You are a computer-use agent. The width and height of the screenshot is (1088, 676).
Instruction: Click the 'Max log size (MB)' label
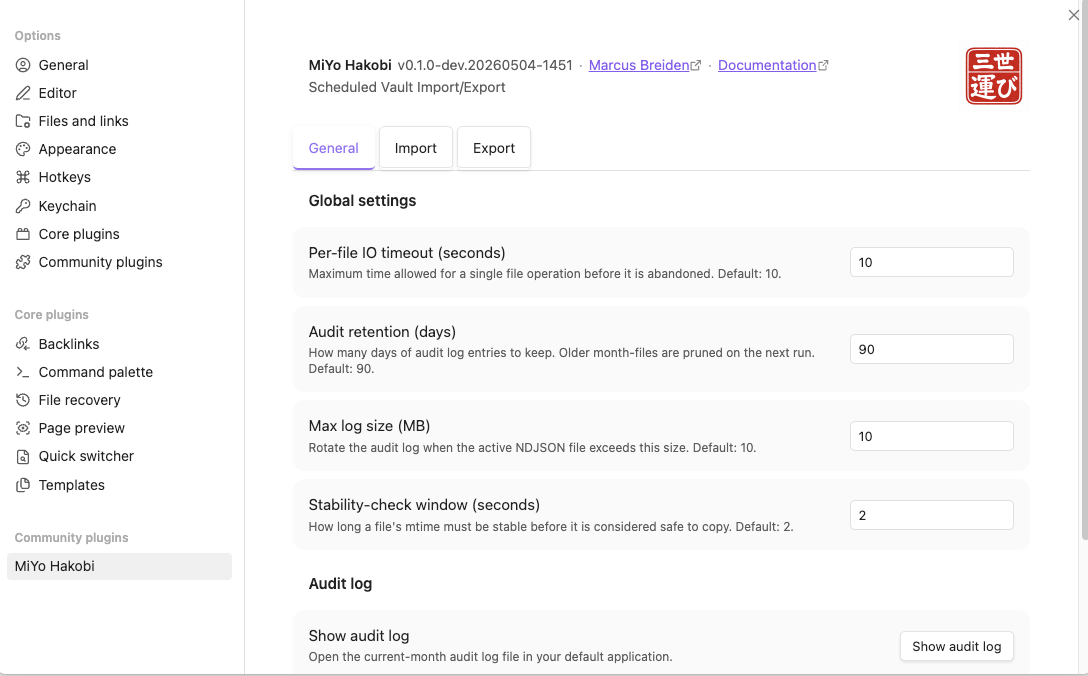369,425
